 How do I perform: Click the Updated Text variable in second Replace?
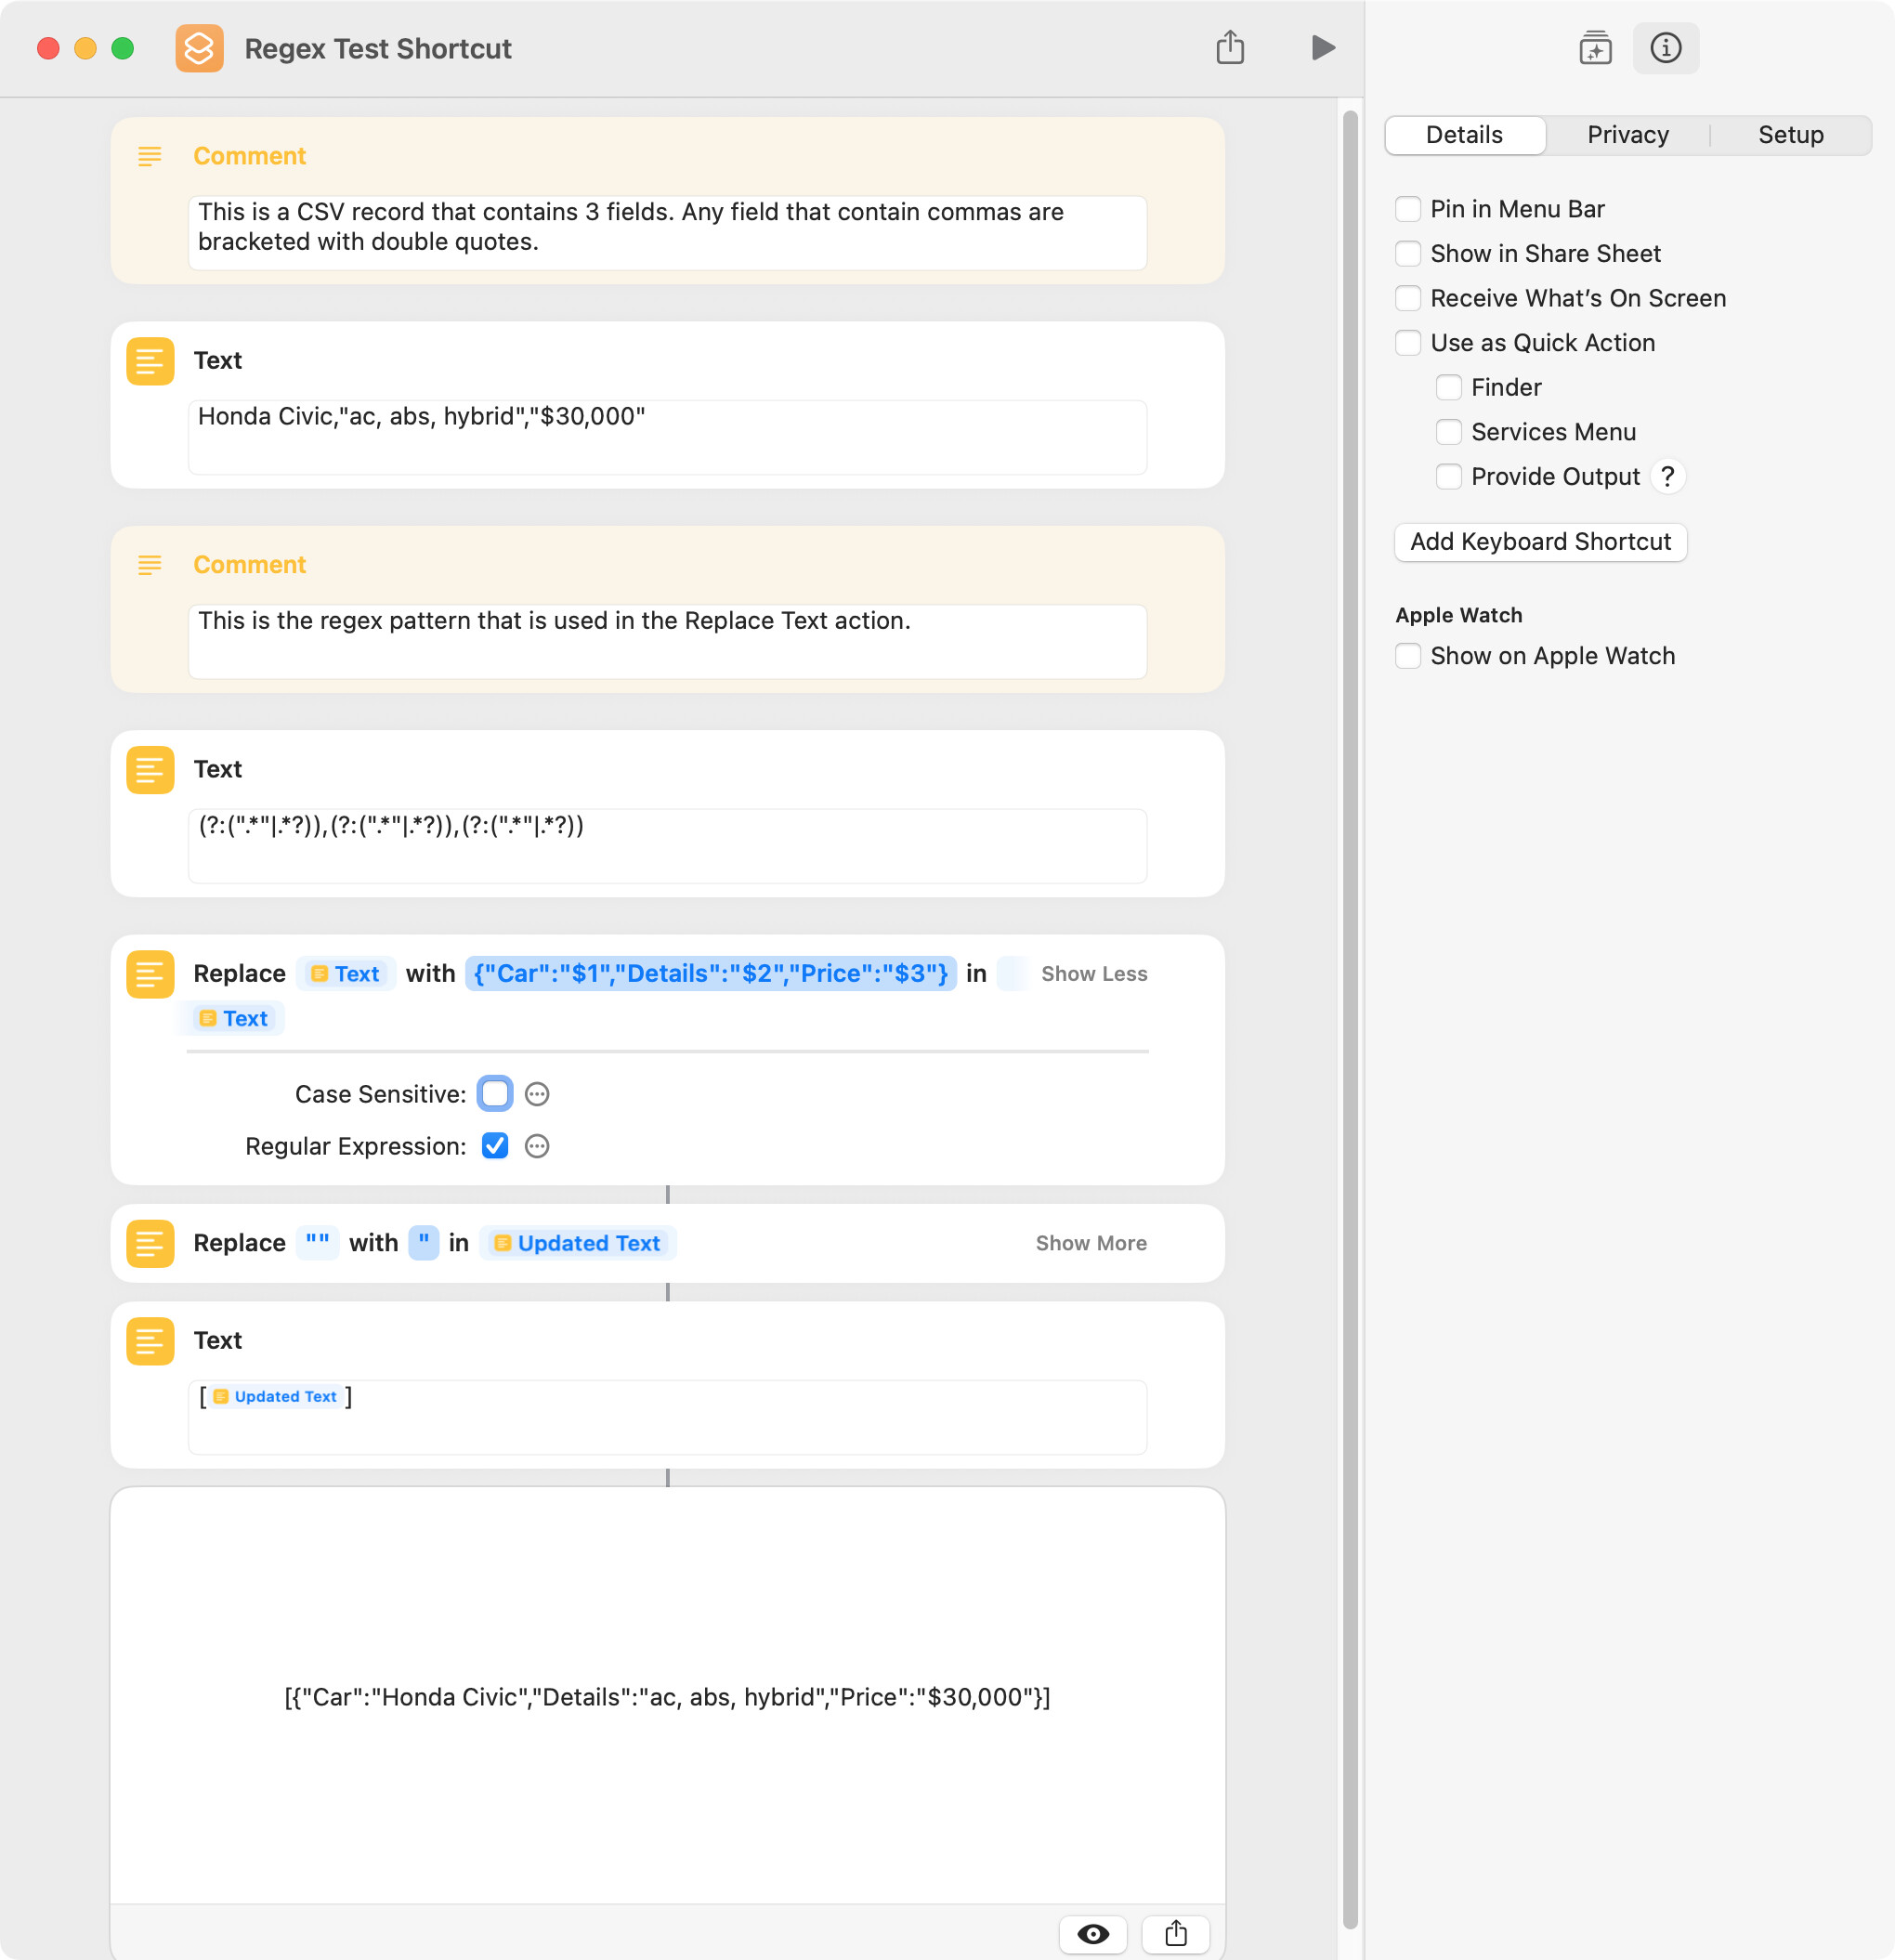click(578, 1243)
